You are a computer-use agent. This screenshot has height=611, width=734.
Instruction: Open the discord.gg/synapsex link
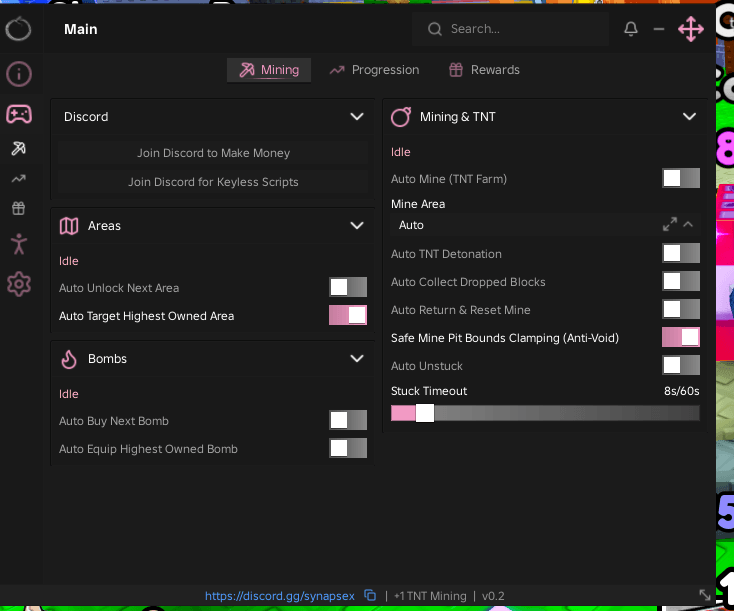point(279,596)
